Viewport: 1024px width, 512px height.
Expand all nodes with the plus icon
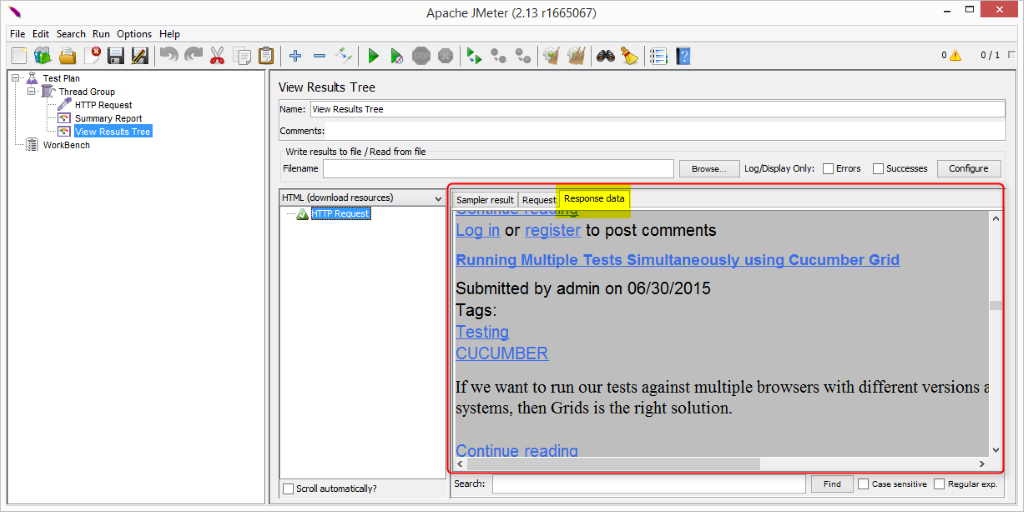[x=295, y=56]
